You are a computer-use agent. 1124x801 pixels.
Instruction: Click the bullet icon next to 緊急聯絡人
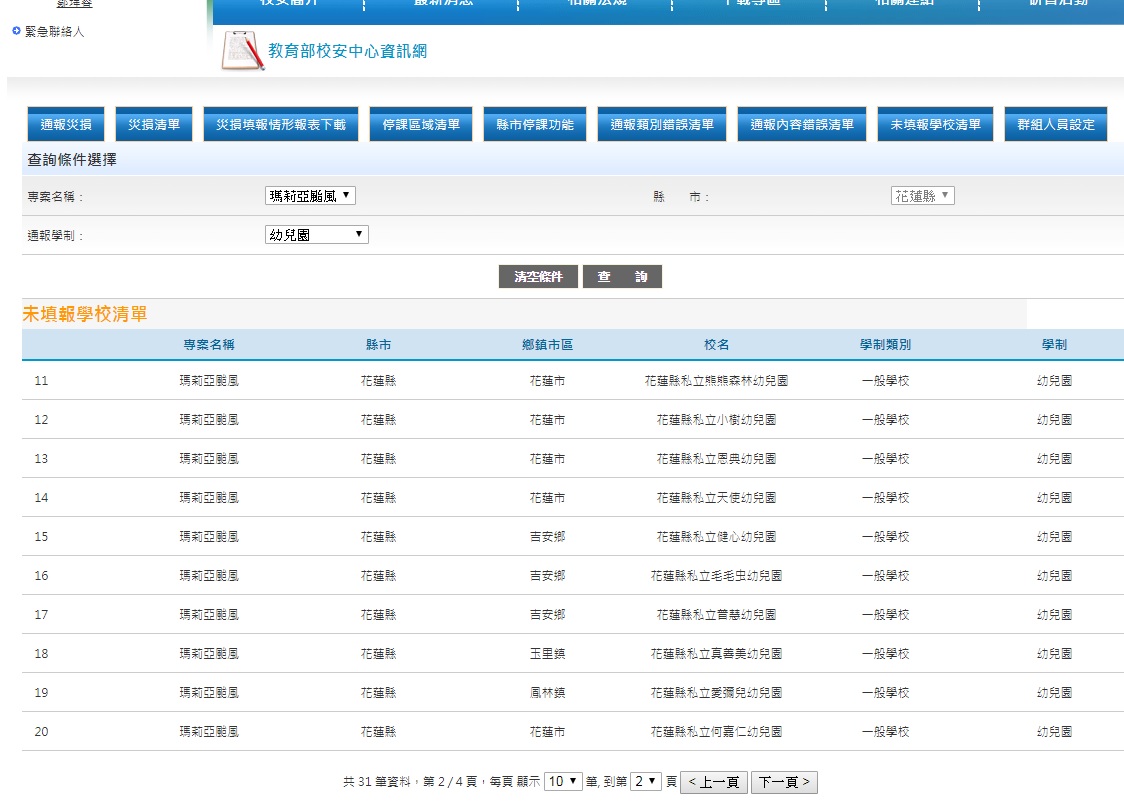click(x=16, y=32)
